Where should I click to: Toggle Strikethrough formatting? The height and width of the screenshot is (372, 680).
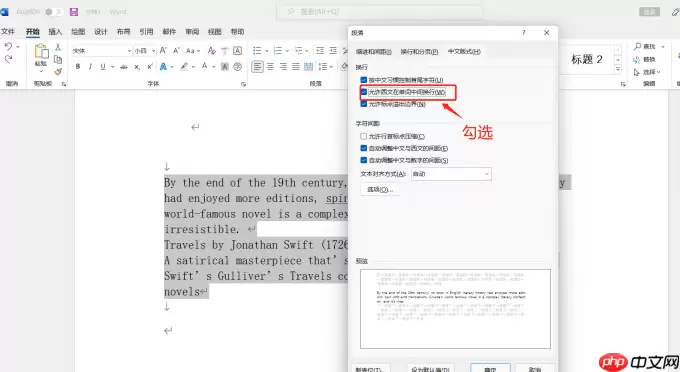(124, 67)
